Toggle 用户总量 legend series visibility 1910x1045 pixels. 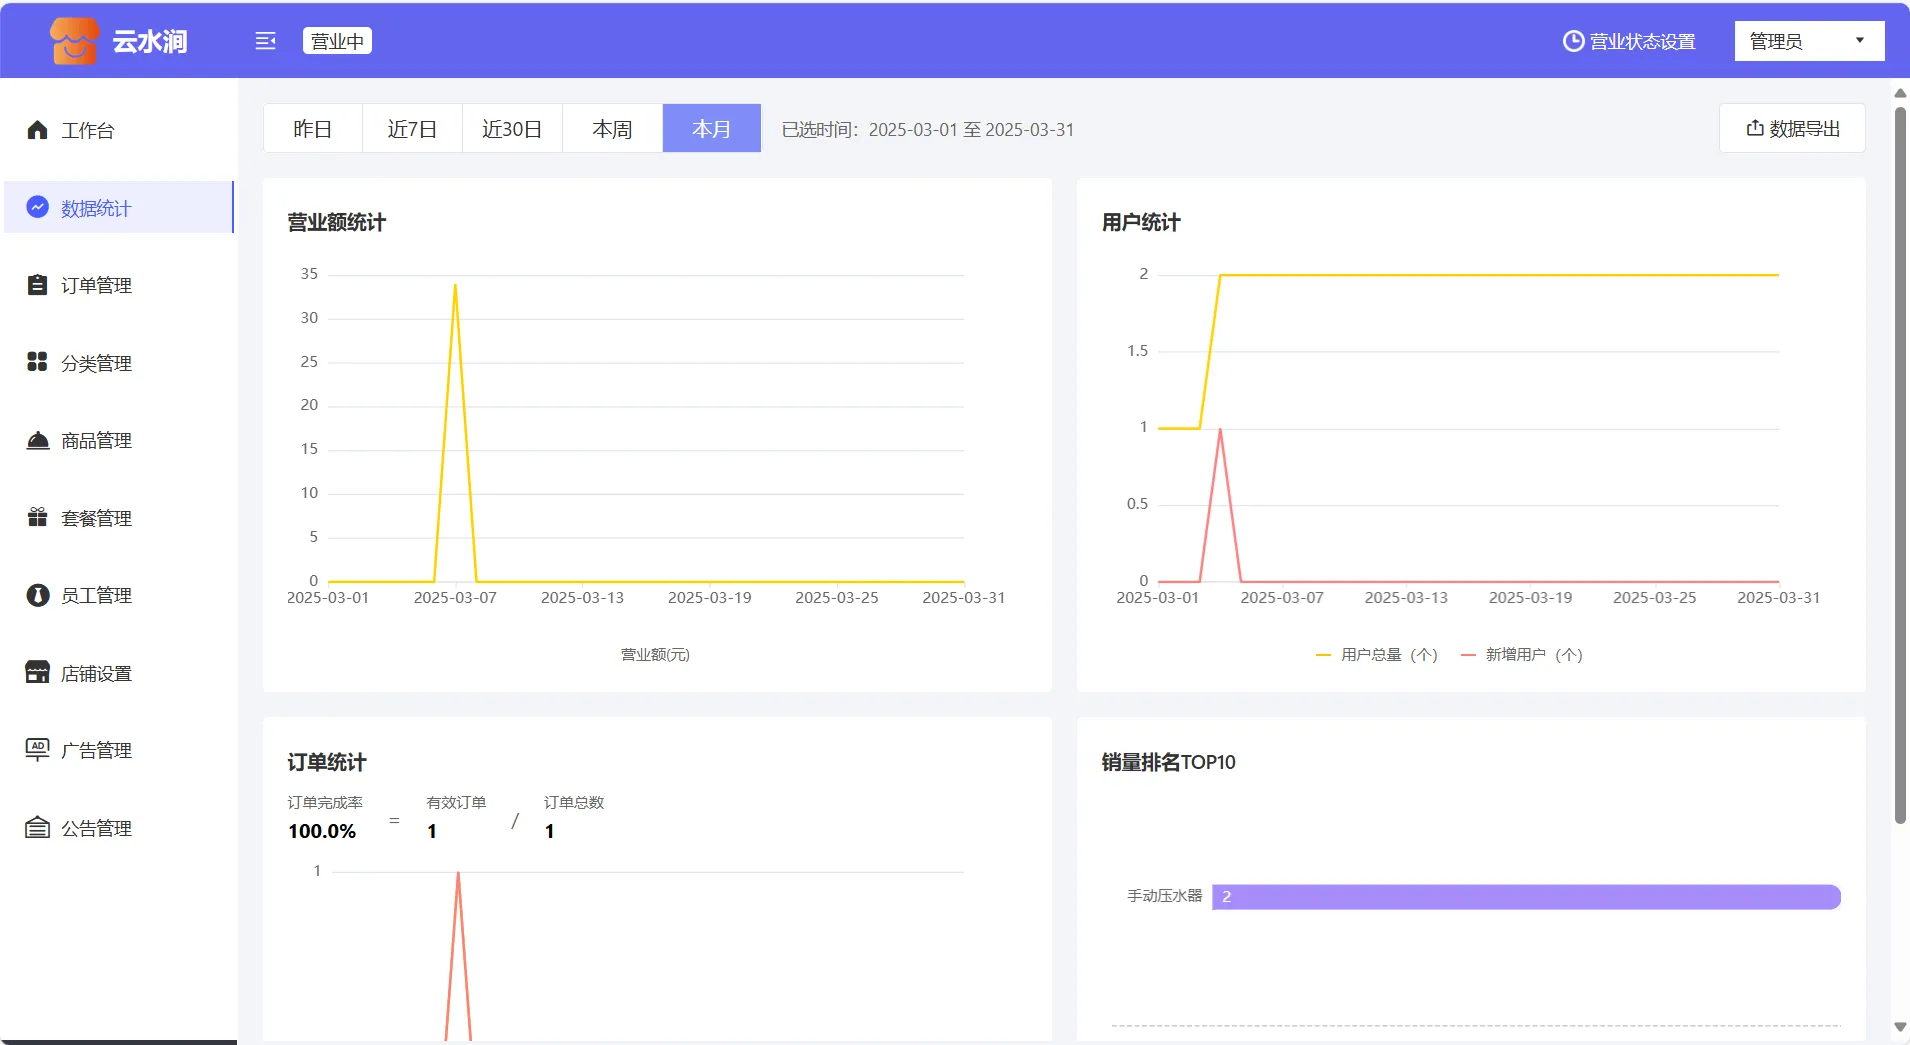pos(1376,655)
